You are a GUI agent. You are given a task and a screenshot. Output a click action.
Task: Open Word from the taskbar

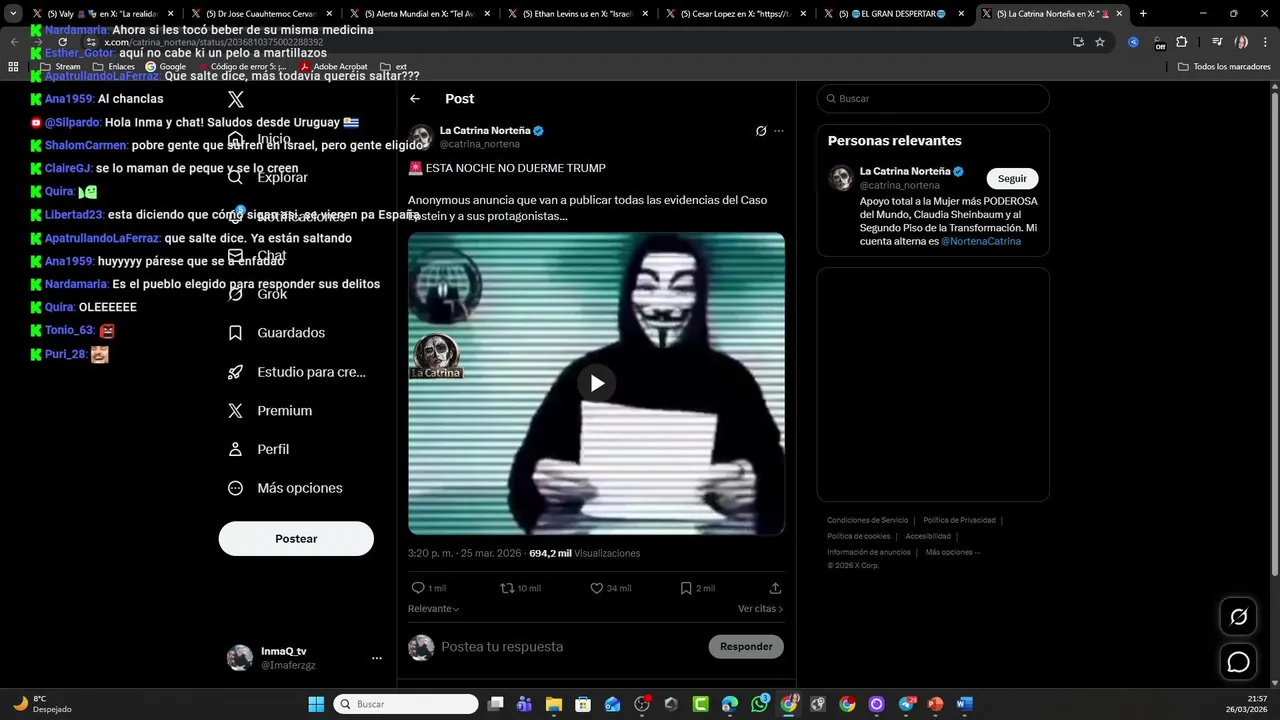[964, 704]
